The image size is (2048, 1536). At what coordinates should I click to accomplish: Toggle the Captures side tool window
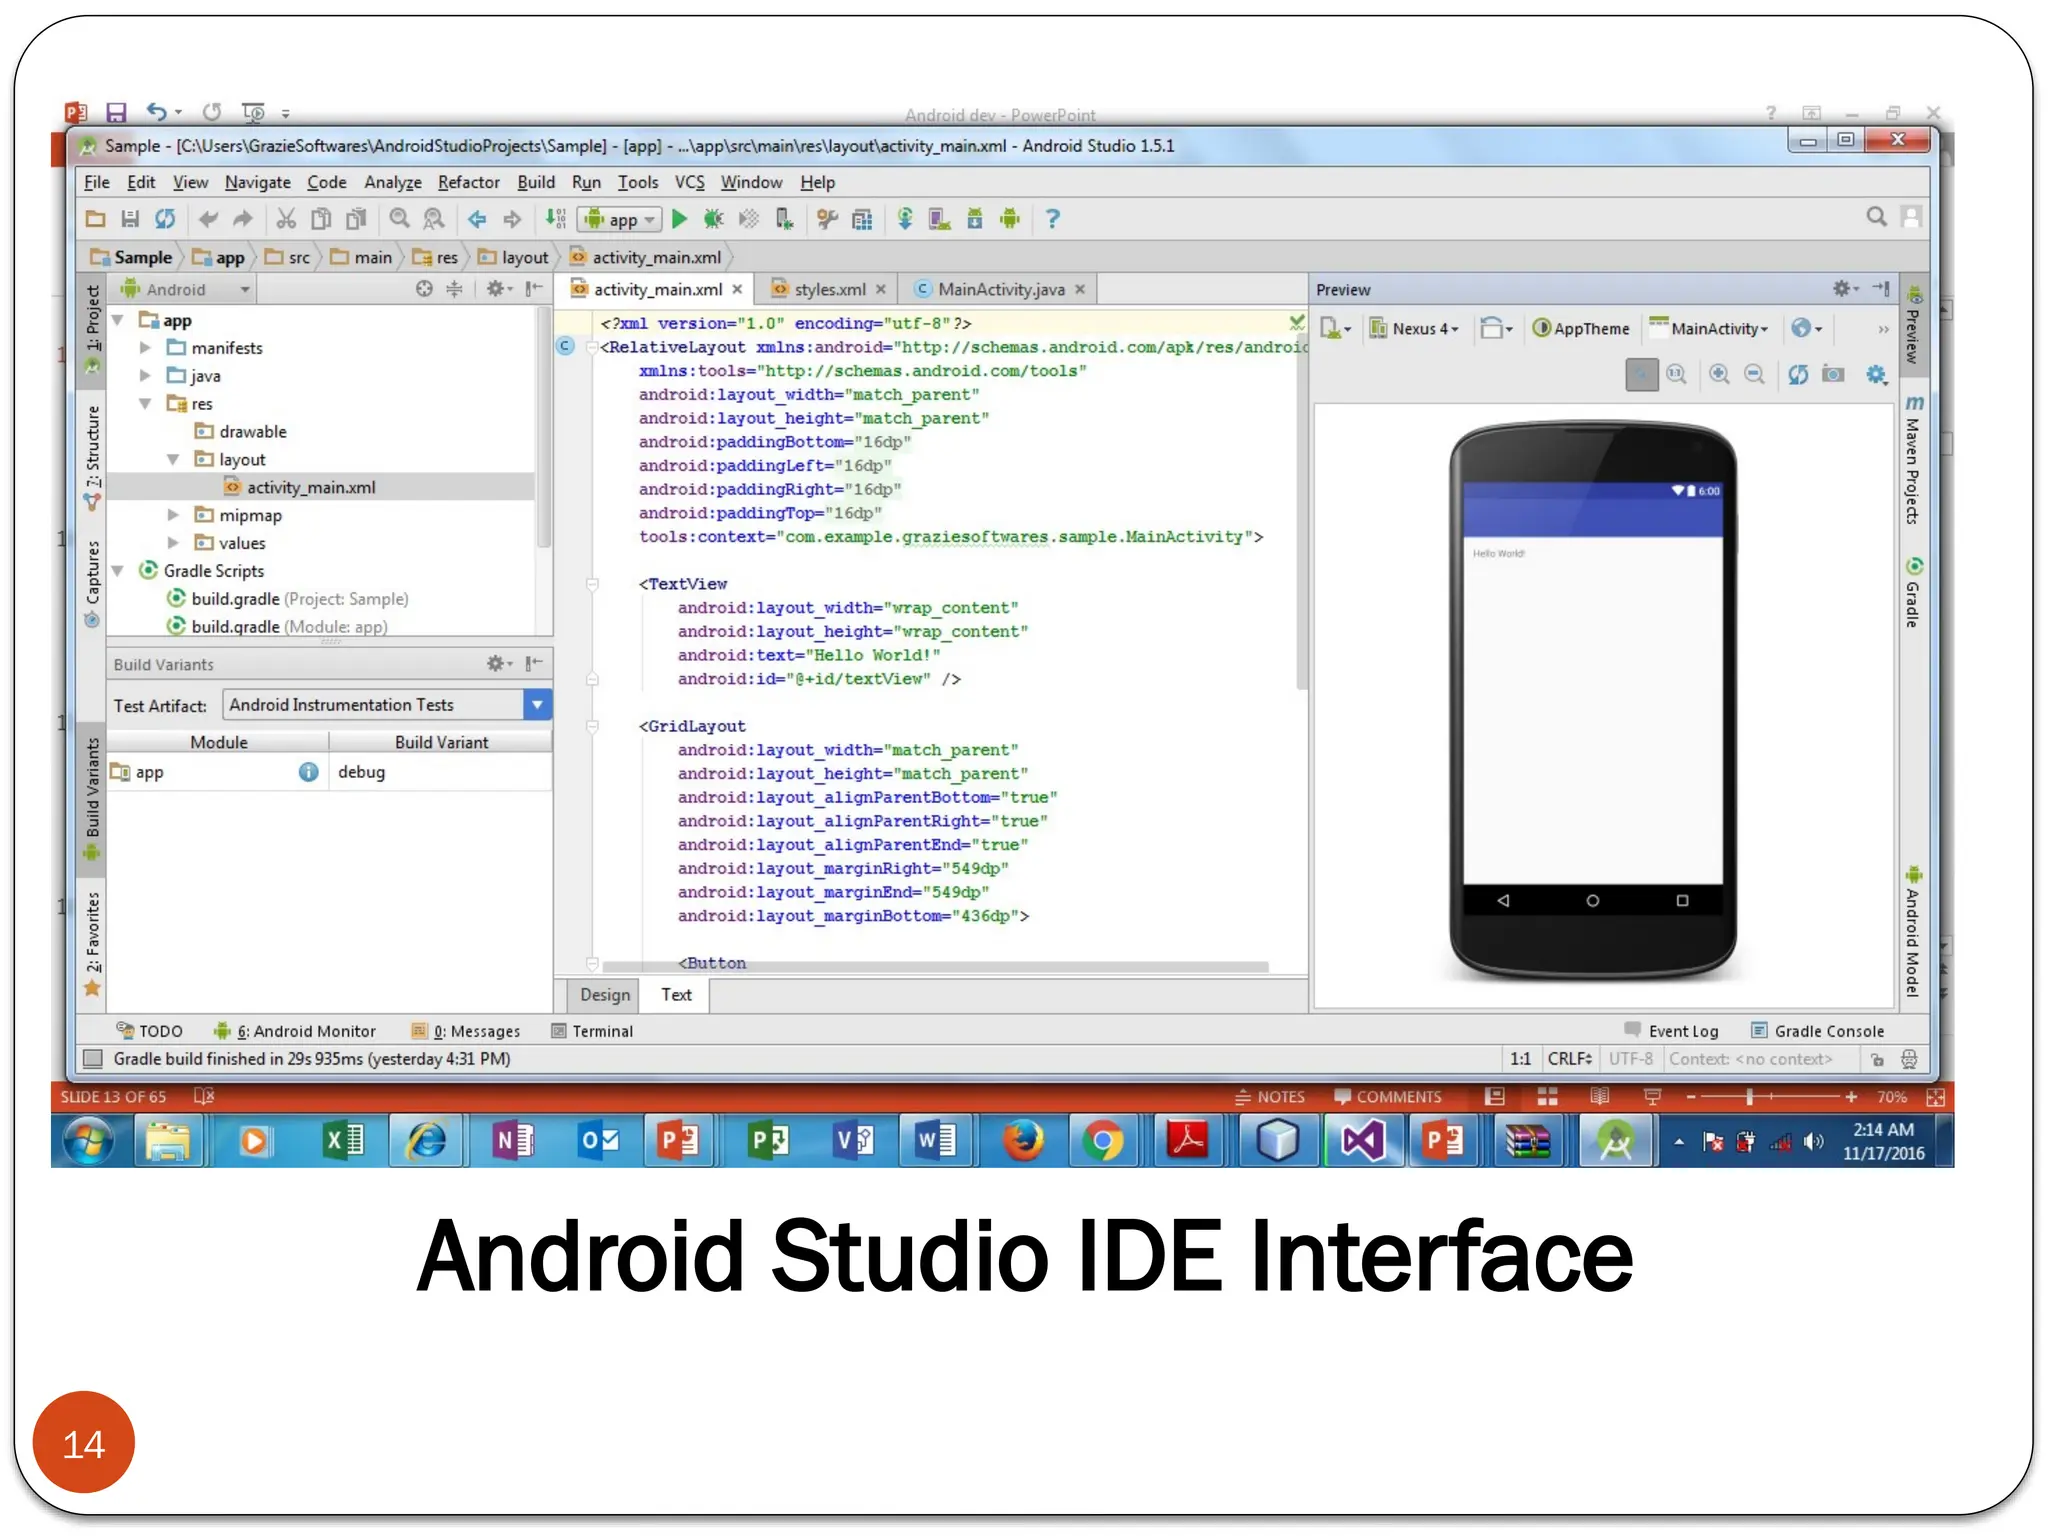93,584
